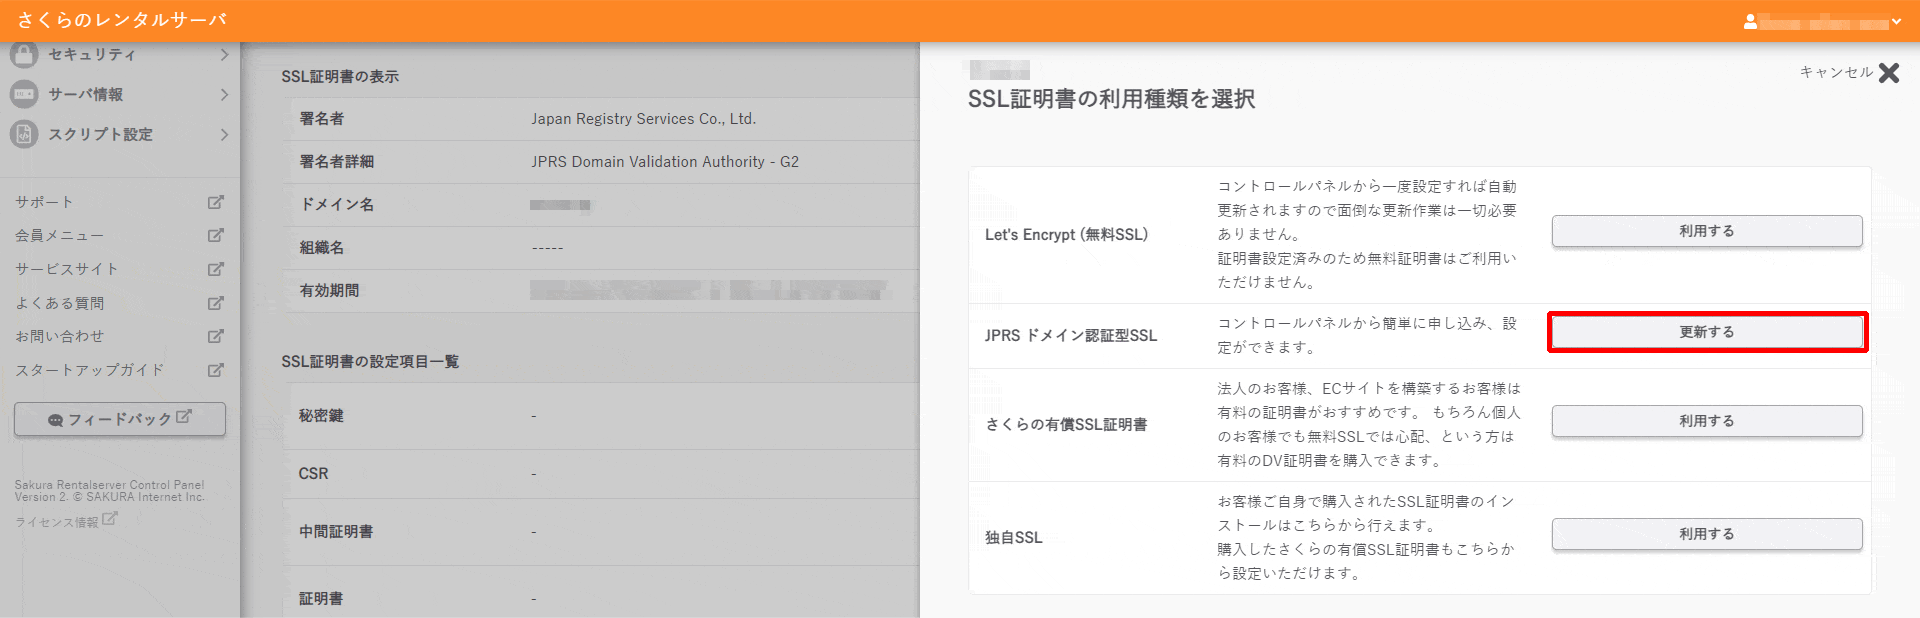Click the 秘密鍵 row label
Screen dimensions: 1920x618
[321, 416]
